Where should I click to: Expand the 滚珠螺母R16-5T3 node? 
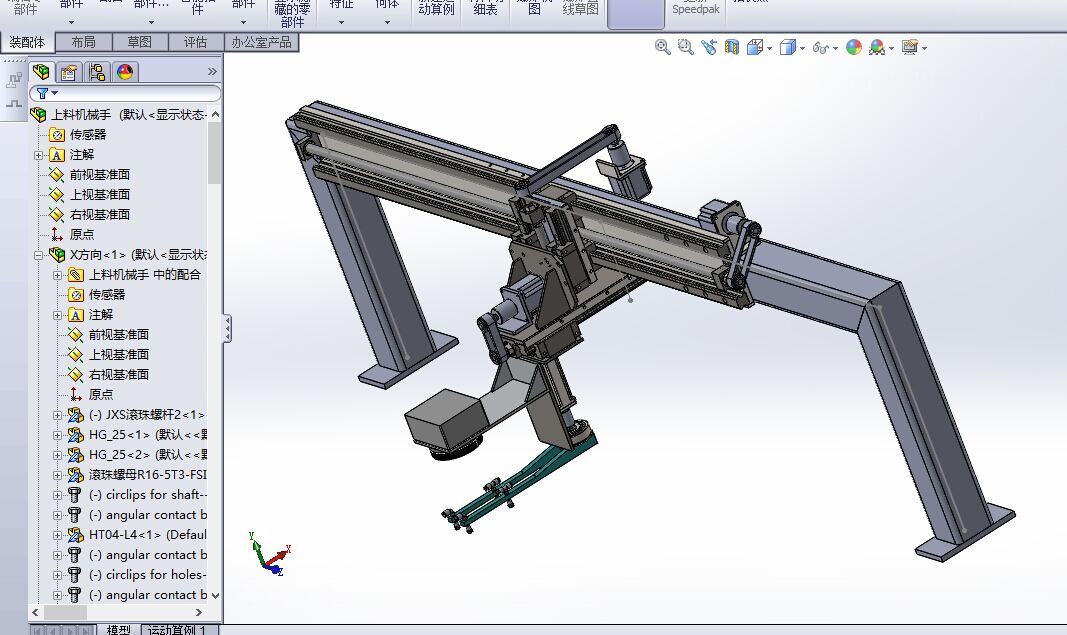pyautogui.click(x=58, y=474)
